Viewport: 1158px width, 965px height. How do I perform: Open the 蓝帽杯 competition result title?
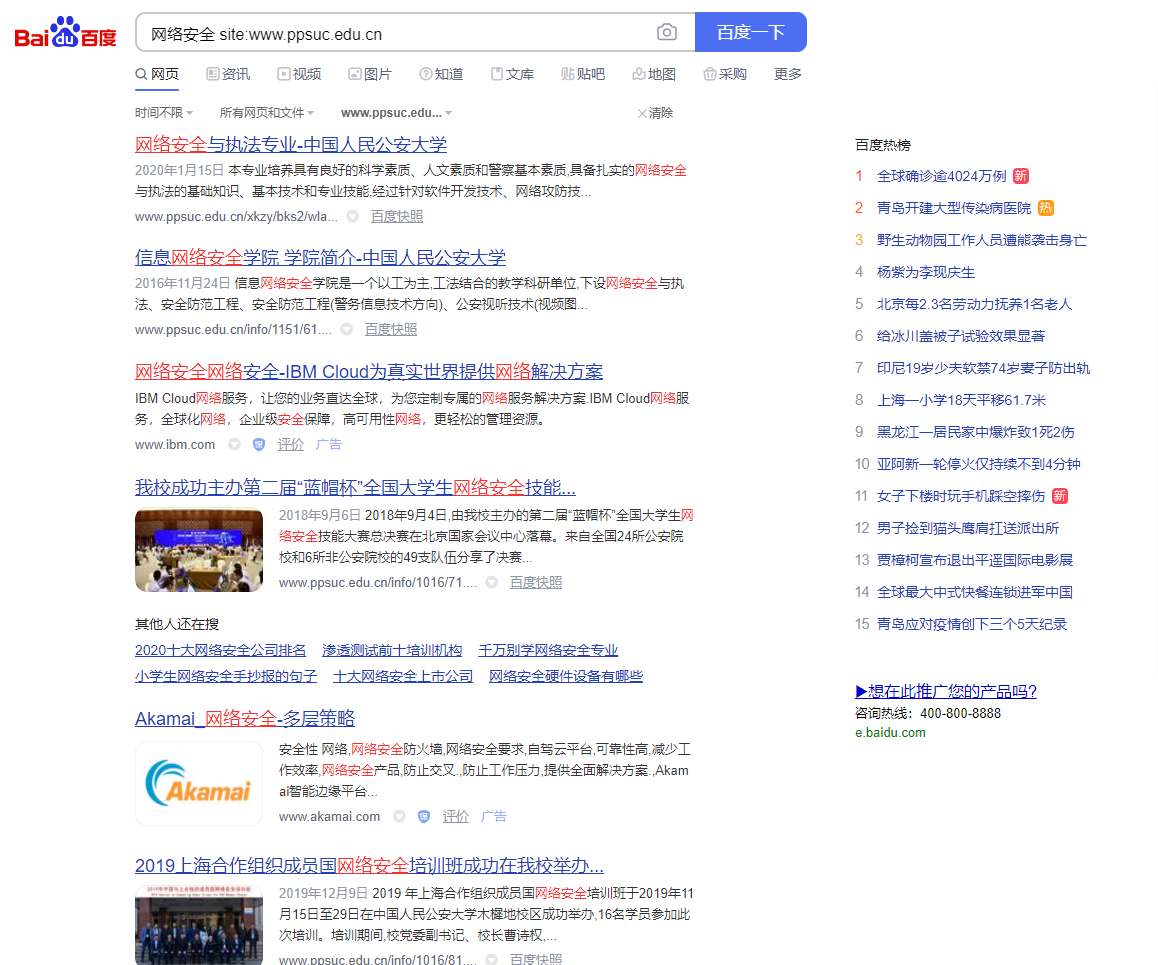[x=355, y=487]
